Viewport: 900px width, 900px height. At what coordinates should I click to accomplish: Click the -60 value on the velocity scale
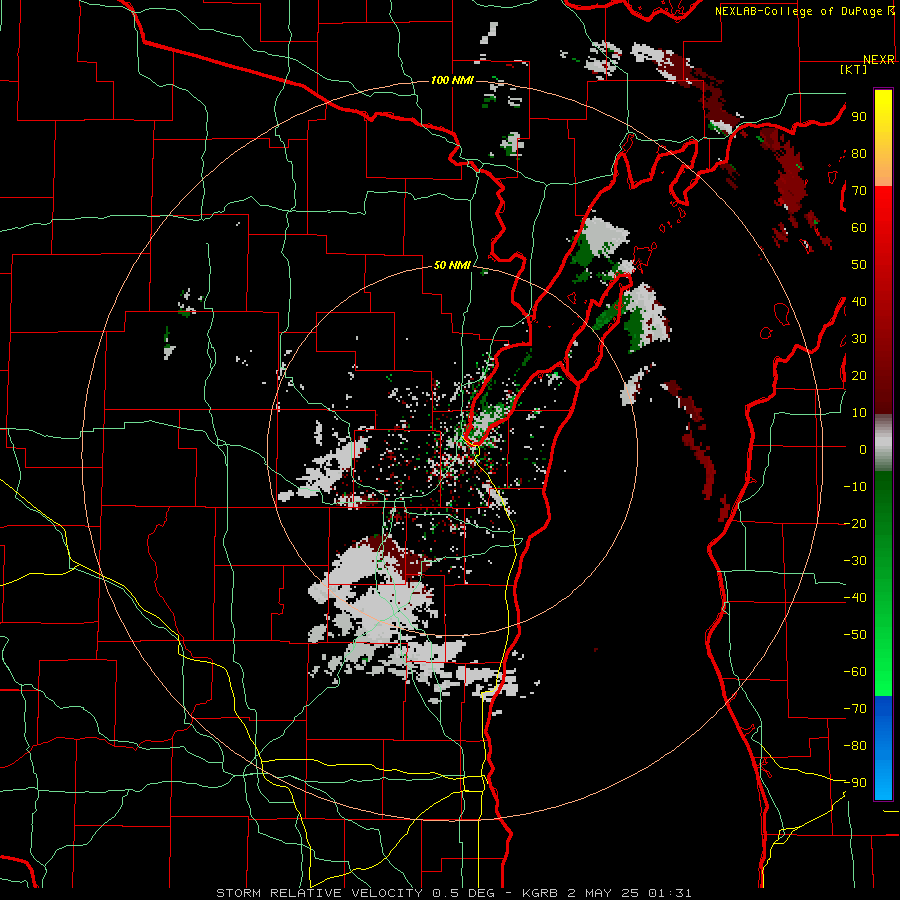(x=855, y=672)
